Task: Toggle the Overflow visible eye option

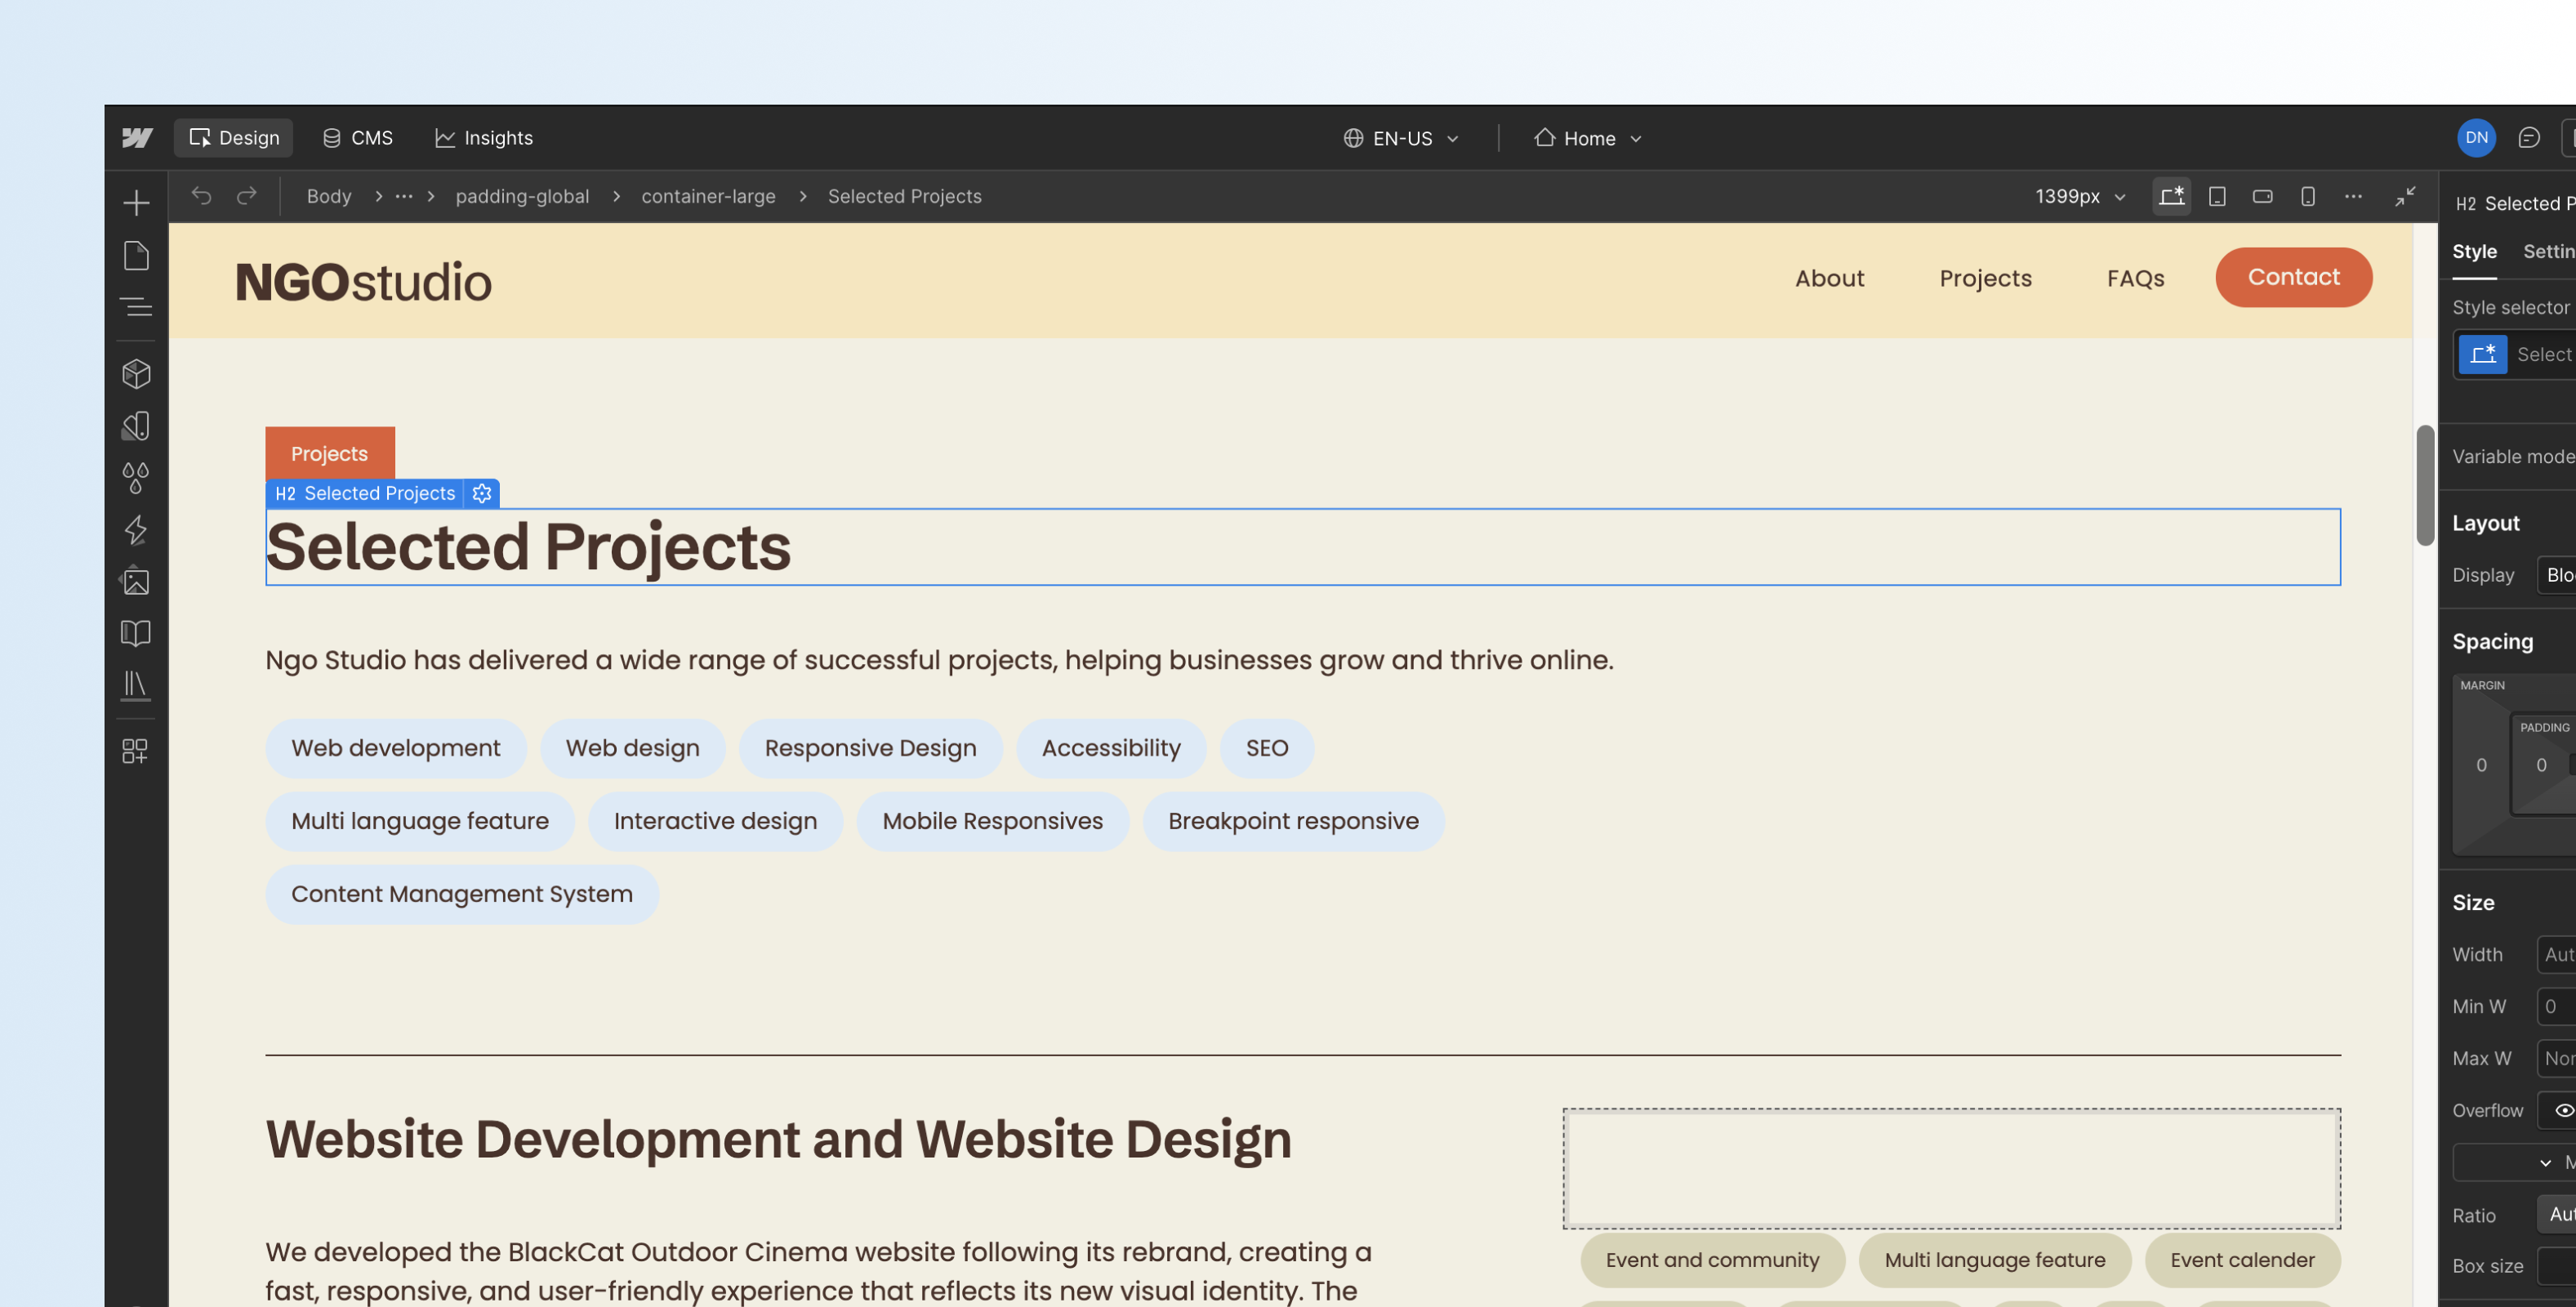Action: (x=2563, y=1110)
